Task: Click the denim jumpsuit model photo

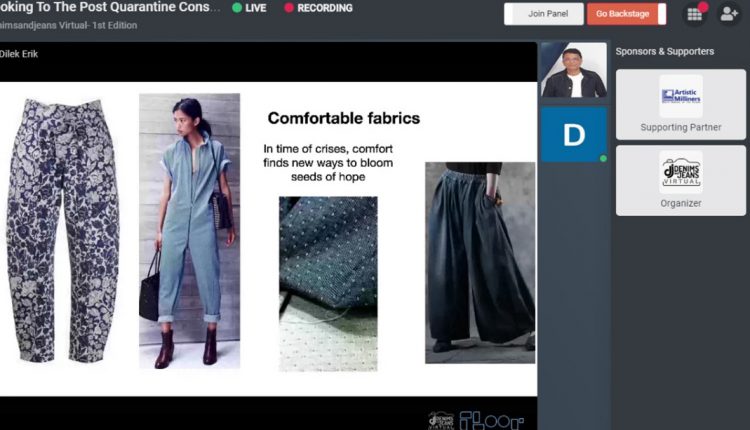Action: tap(189, 231)
